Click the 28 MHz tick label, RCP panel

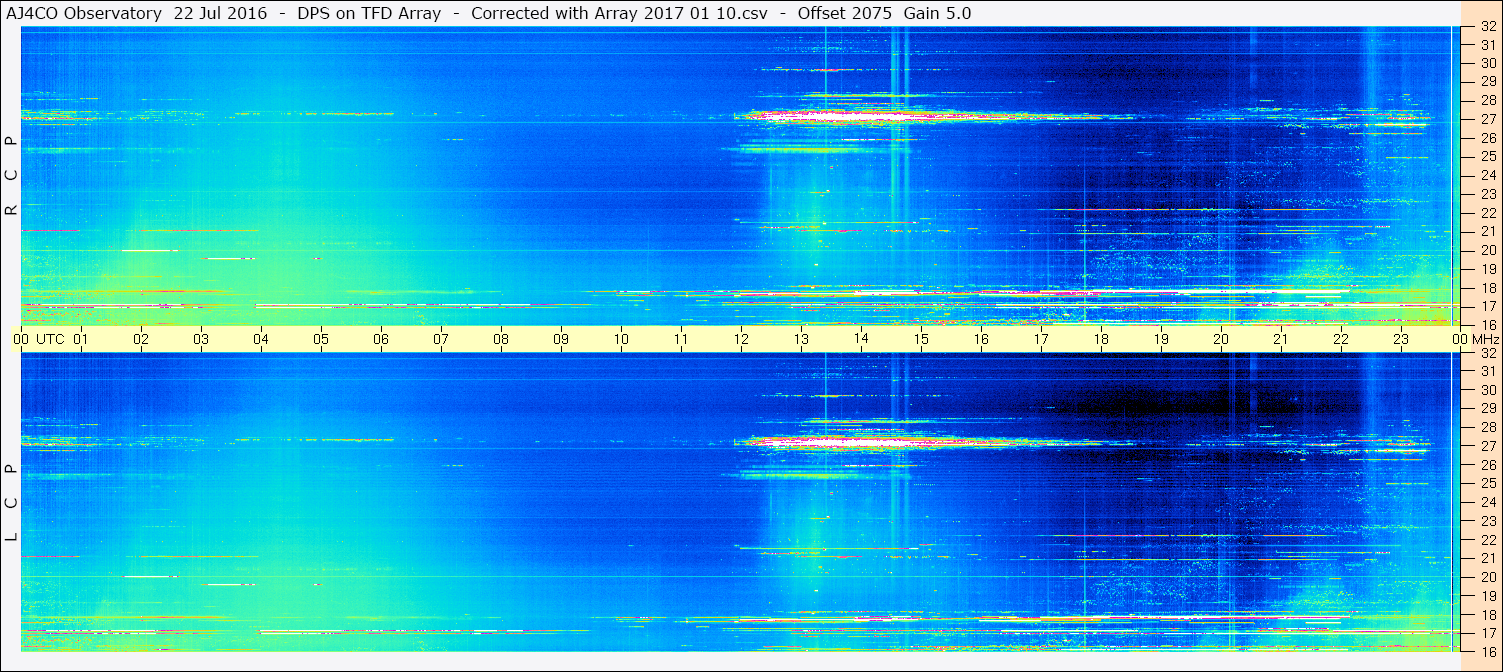1487,100
